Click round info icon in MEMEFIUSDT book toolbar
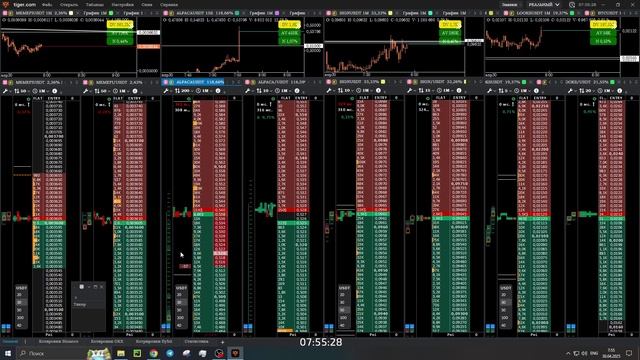640x360 pixels. [55, 91]
